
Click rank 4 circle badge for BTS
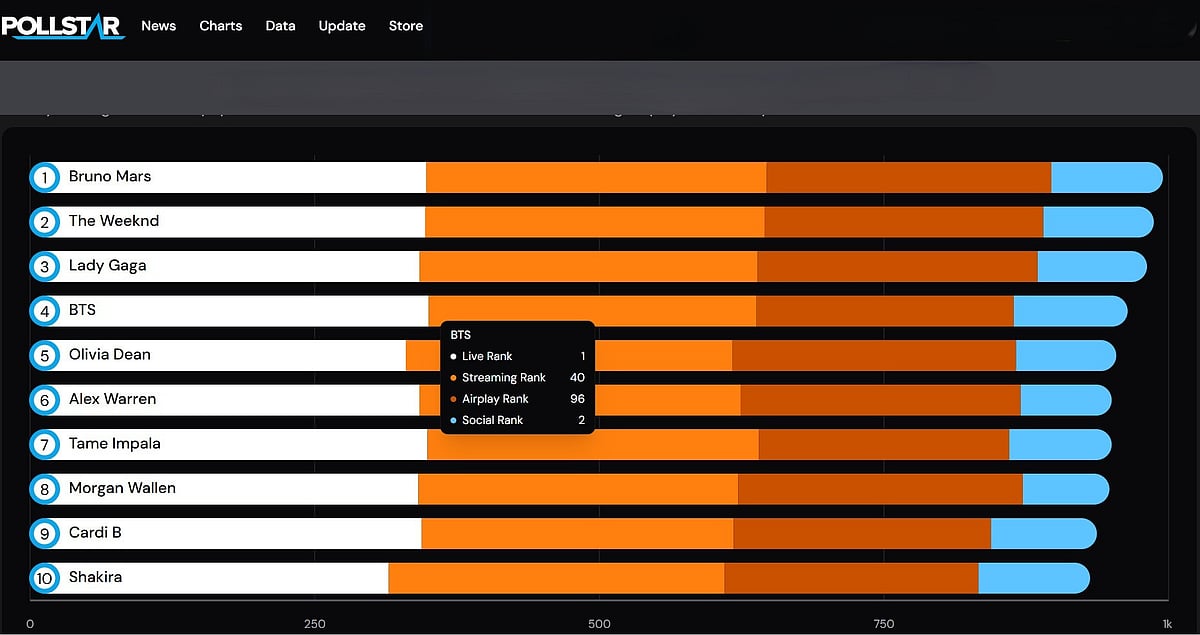pos(44,311)
